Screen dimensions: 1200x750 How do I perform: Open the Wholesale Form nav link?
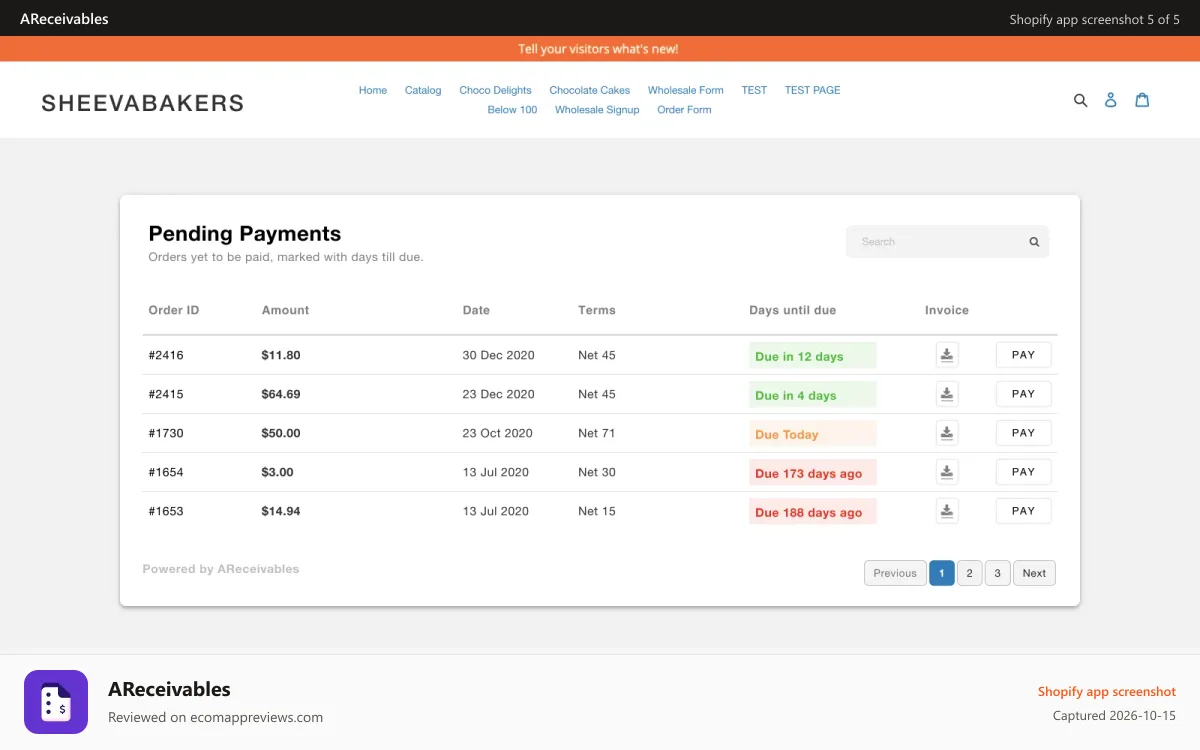coord(686,90)
